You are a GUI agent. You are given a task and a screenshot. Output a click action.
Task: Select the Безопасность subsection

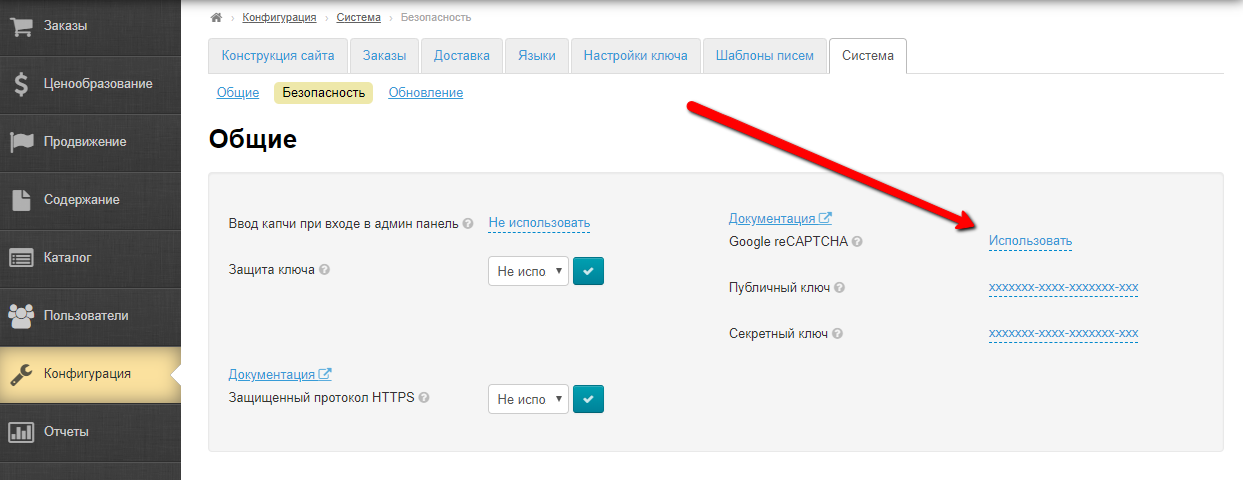click(x=323, y=93)
